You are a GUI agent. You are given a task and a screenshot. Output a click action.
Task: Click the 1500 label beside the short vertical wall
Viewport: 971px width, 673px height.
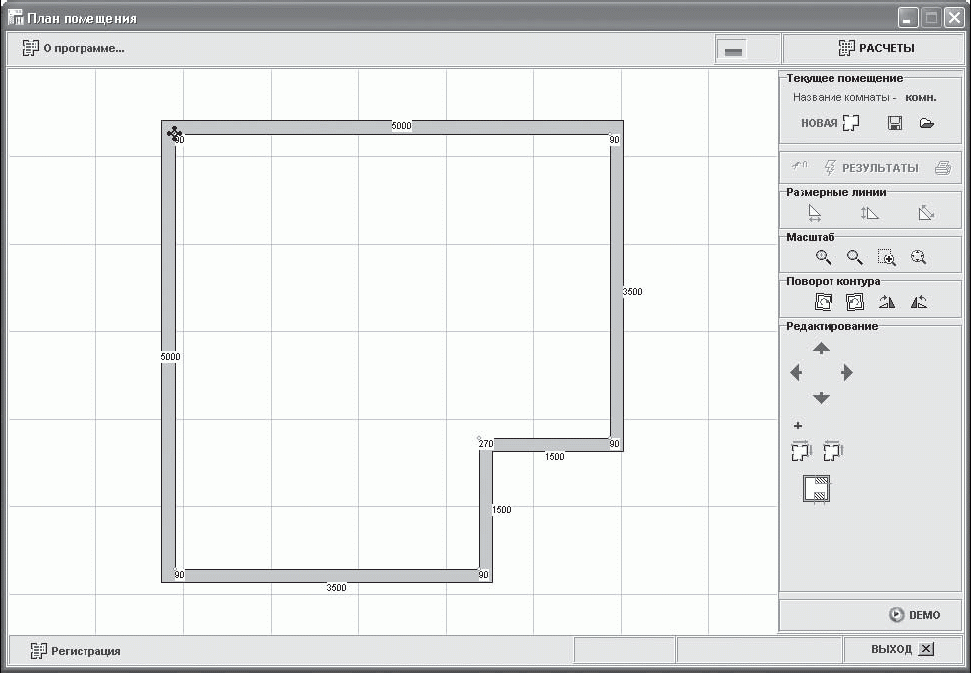(502, 510)
